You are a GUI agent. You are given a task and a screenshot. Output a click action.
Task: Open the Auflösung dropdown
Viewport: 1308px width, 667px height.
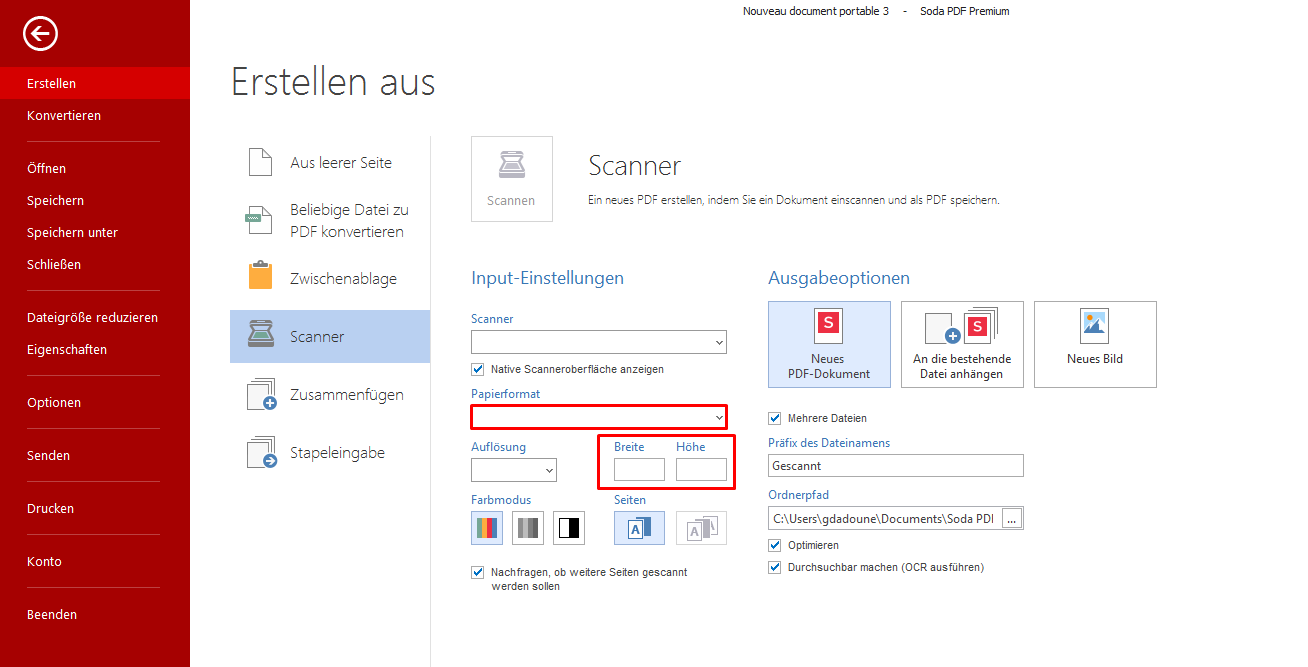click(x=514, y=470)
